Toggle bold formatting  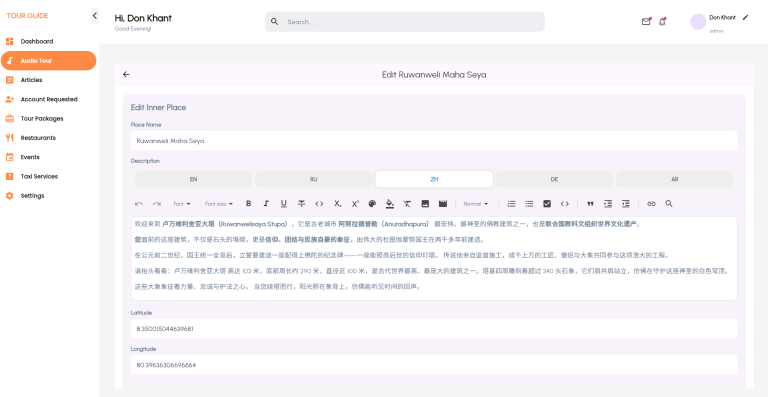(x=248, y=204)
